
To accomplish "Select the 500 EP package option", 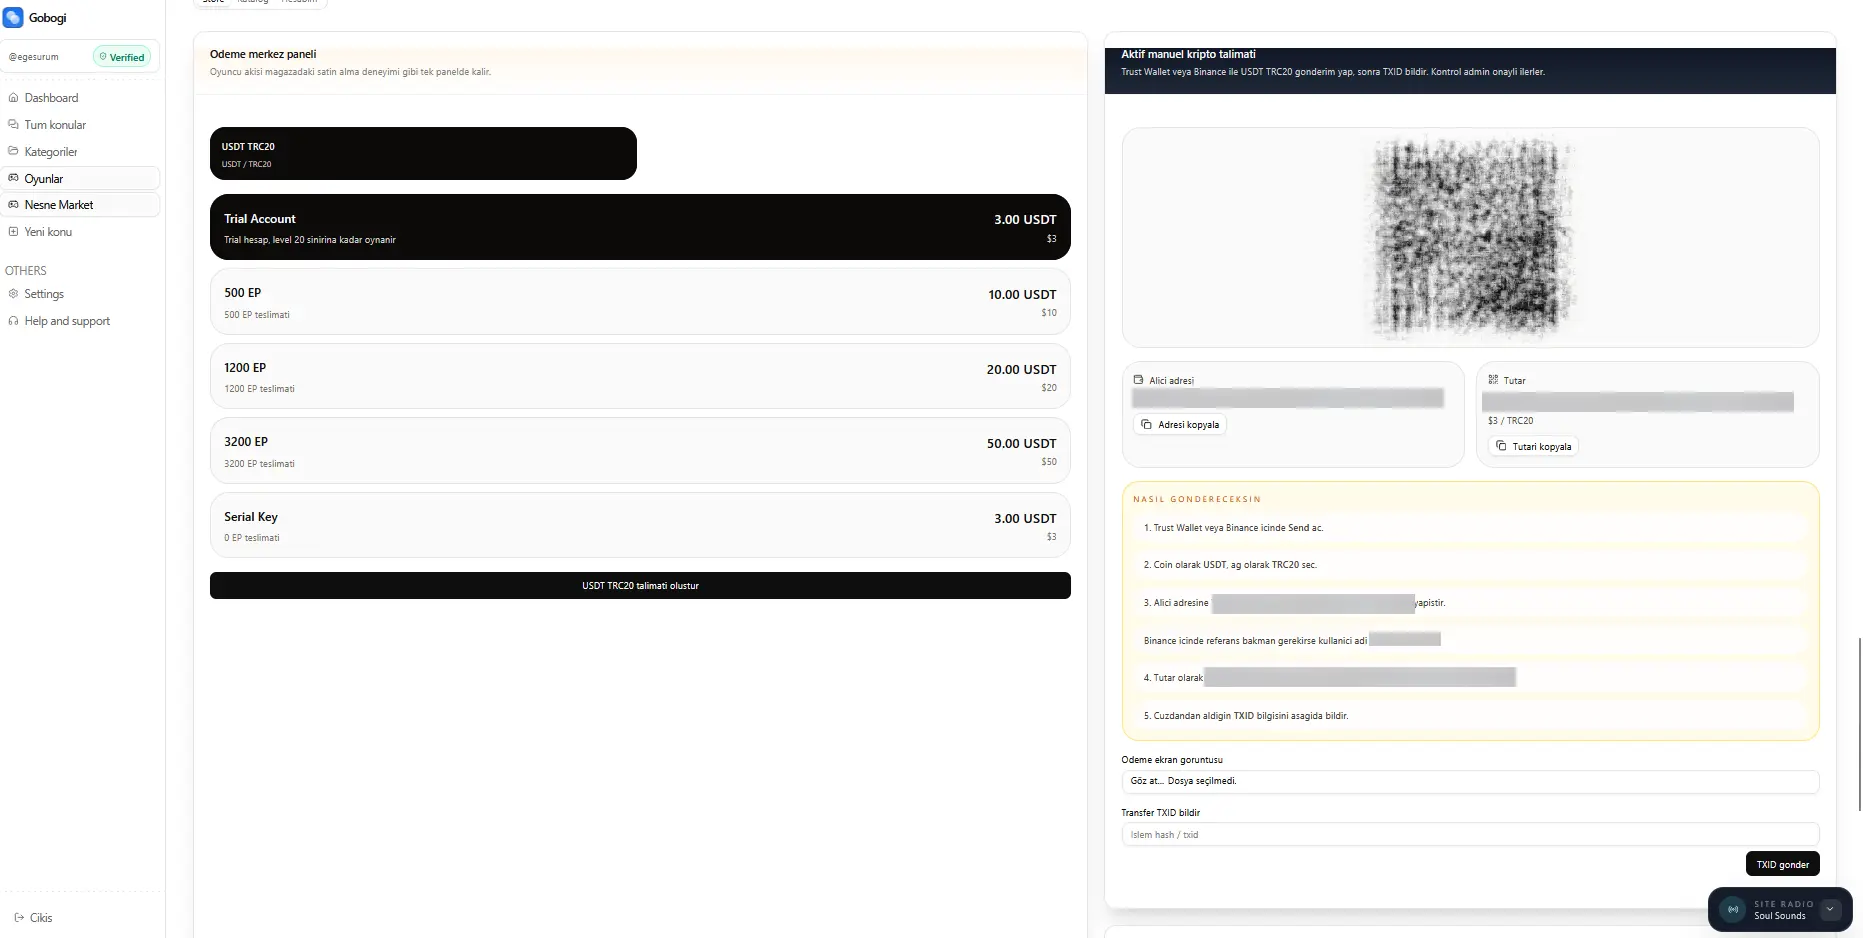I will click(x=640, y=302).
